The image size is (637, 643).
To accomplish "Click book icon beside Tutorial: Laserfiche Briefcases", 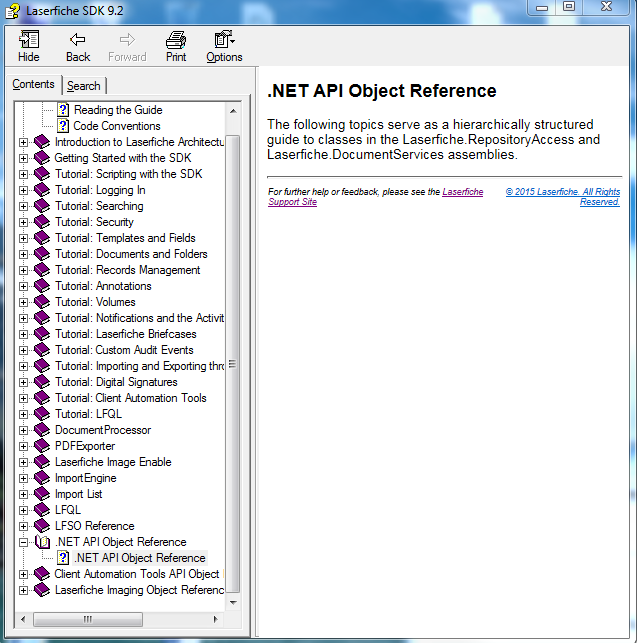I will point(42,333).
